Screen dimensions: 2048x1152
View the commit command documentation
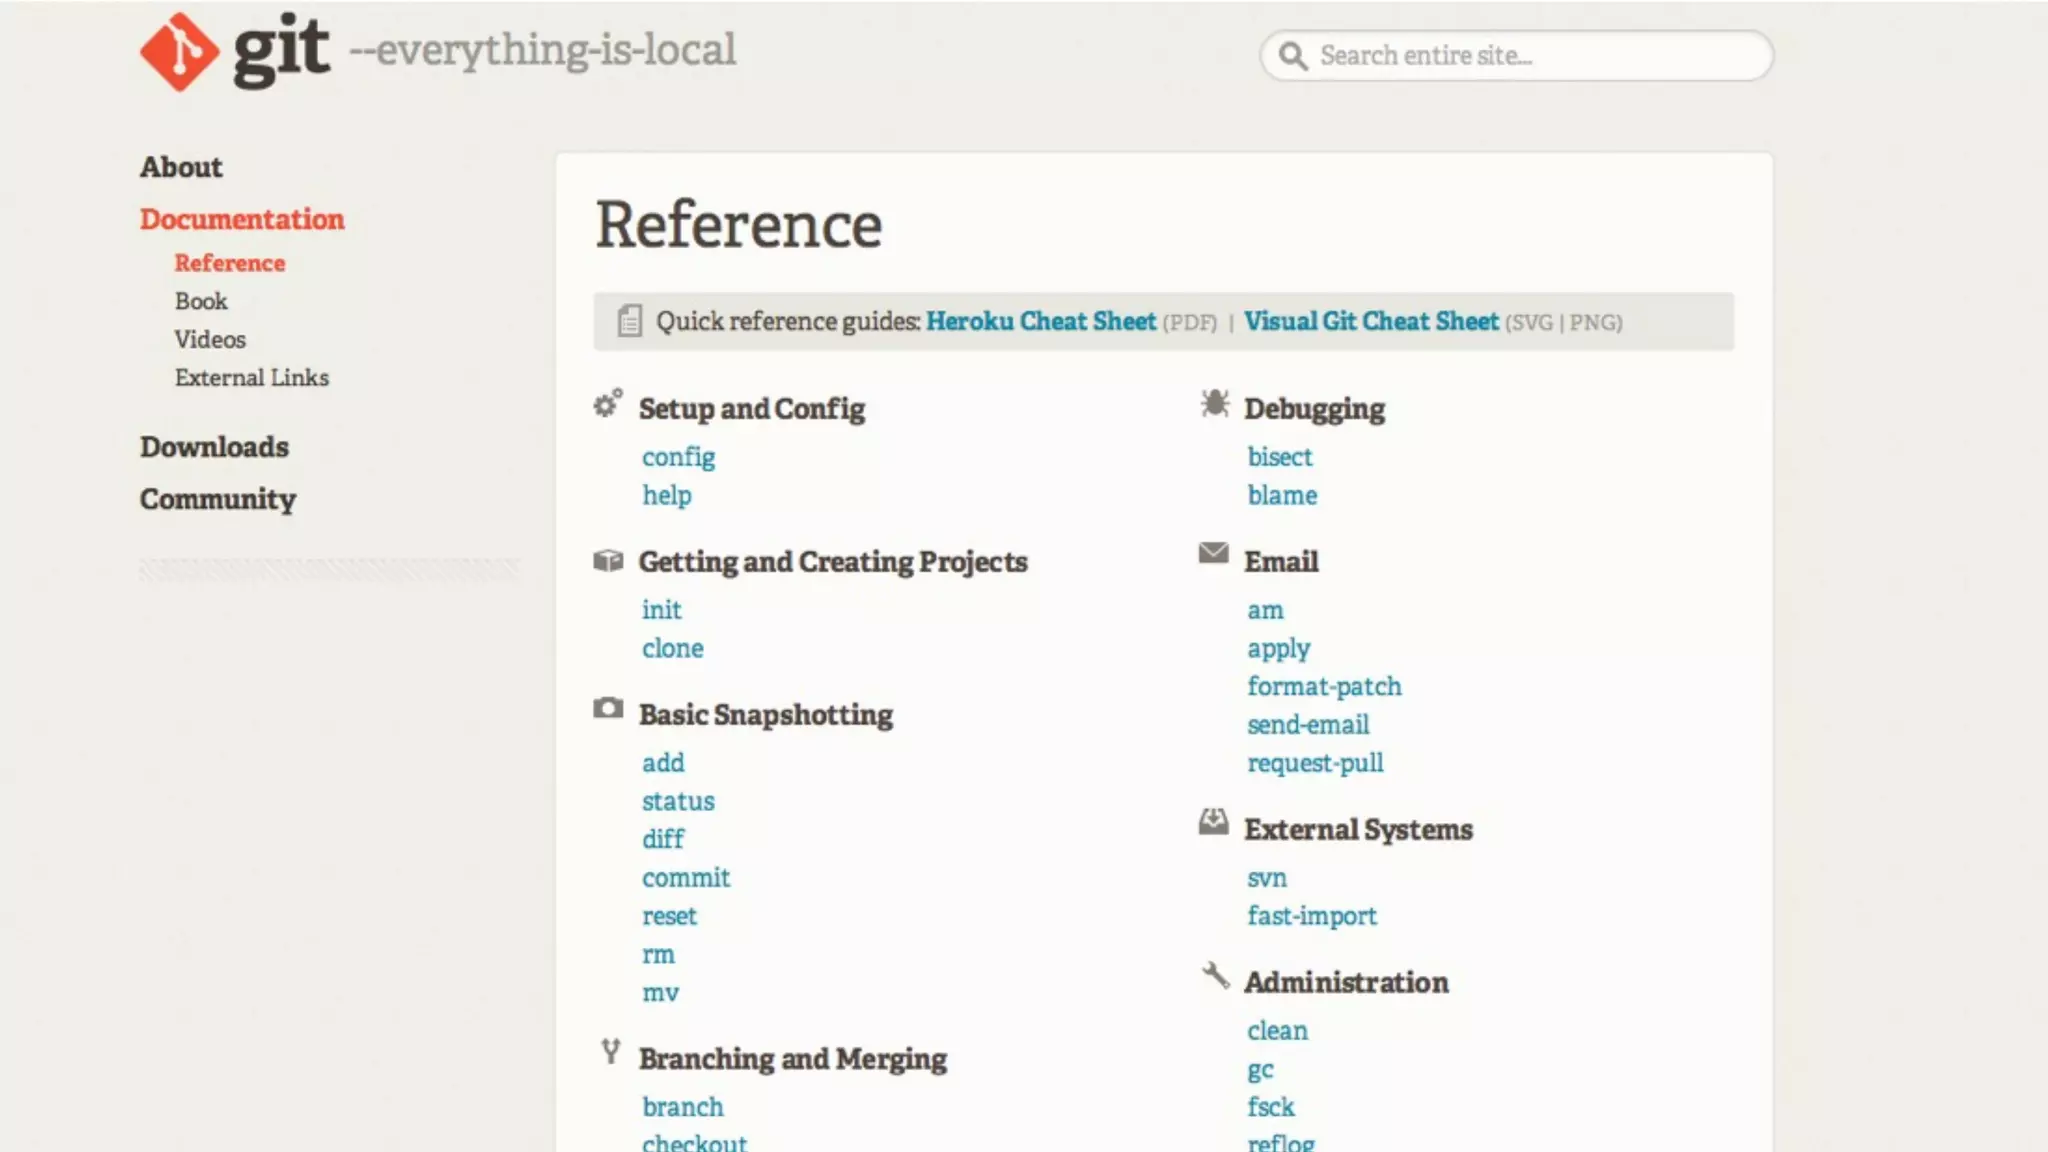tap(686, 878)
